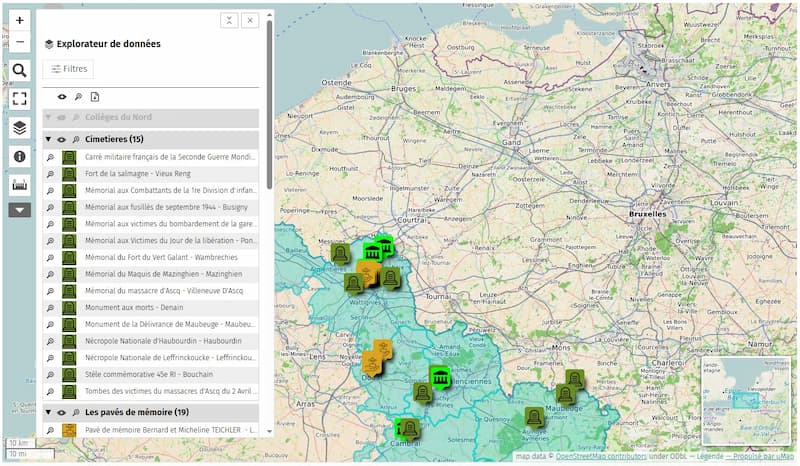Open the OpenStreetMap contributors link
Viewport: 800px width, 466px height.
coord(599,457)
